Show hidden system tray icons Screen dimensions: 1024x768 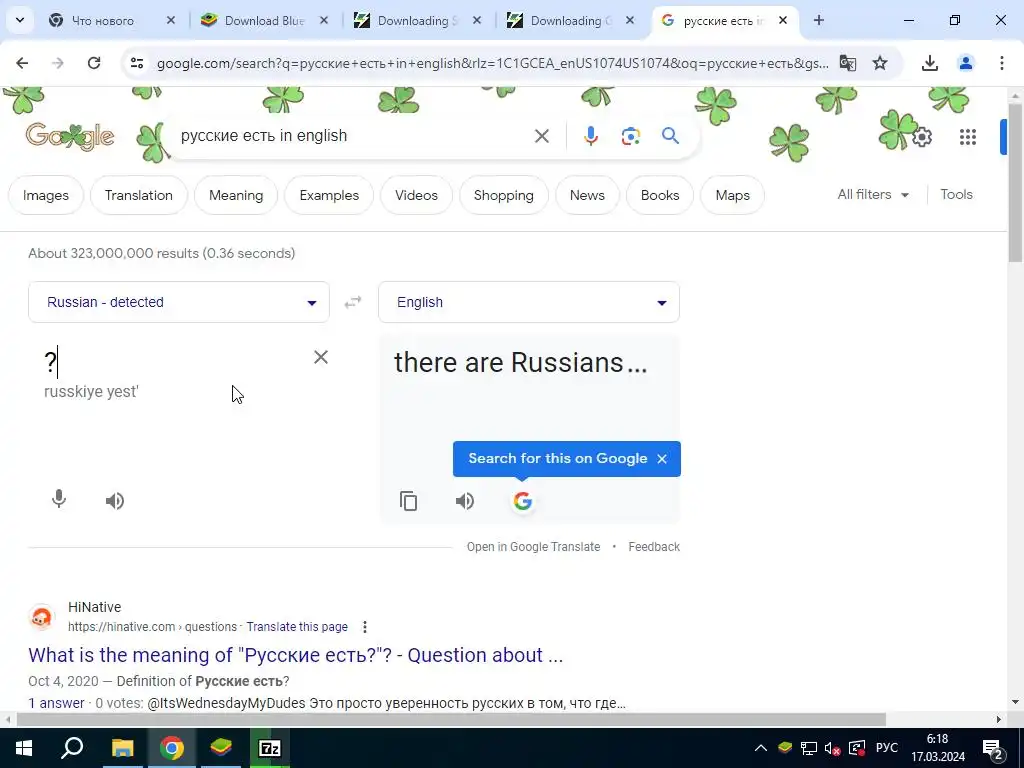761,748
